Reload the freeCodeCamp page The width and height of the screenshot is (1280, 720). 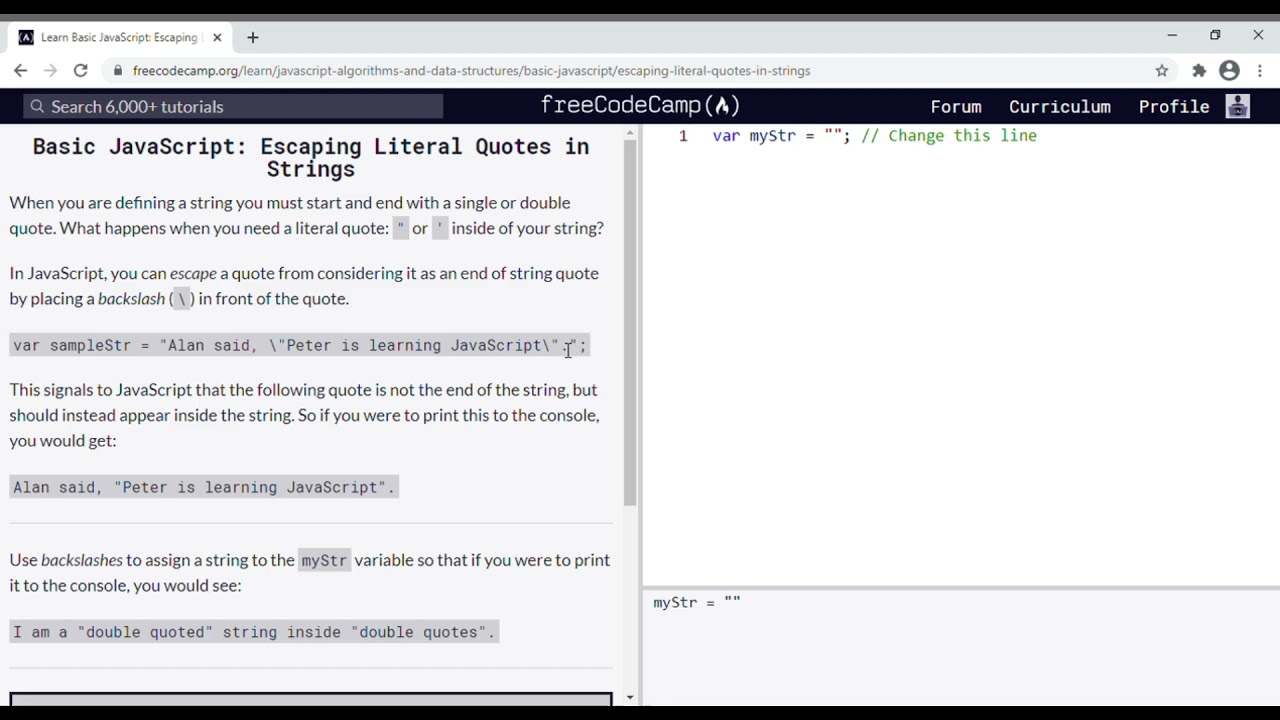(81, 71)
